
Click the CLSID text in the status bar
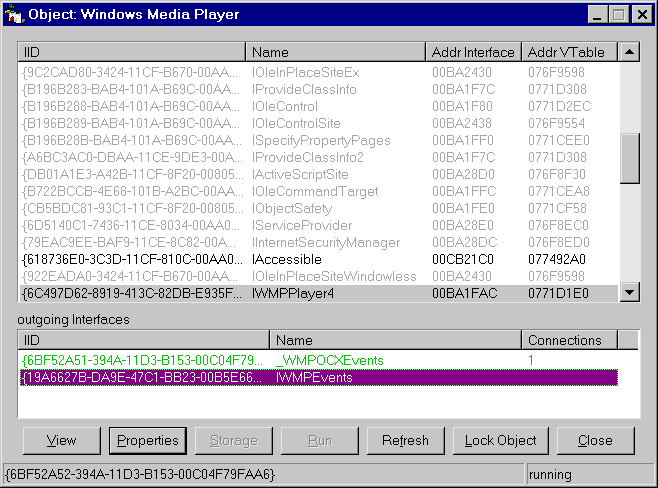[x=140, y=475]
